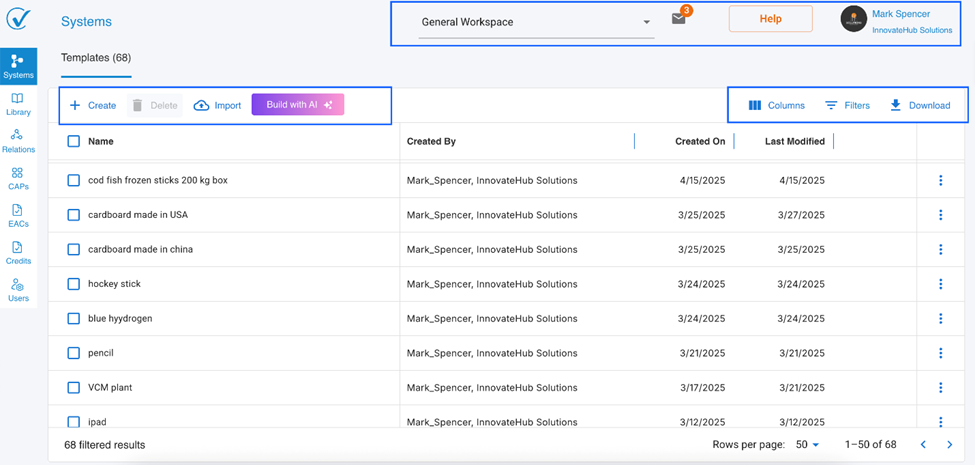975x465 pixels.
Task: Open the EACs sidebar section
Action: point(18,216)
